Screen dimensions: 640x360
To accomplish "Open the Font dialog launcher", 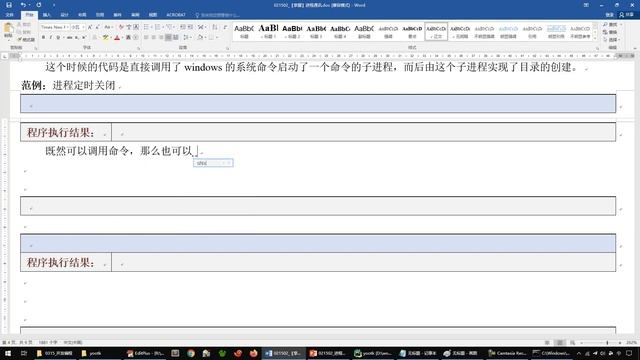I will click(139, 48).
